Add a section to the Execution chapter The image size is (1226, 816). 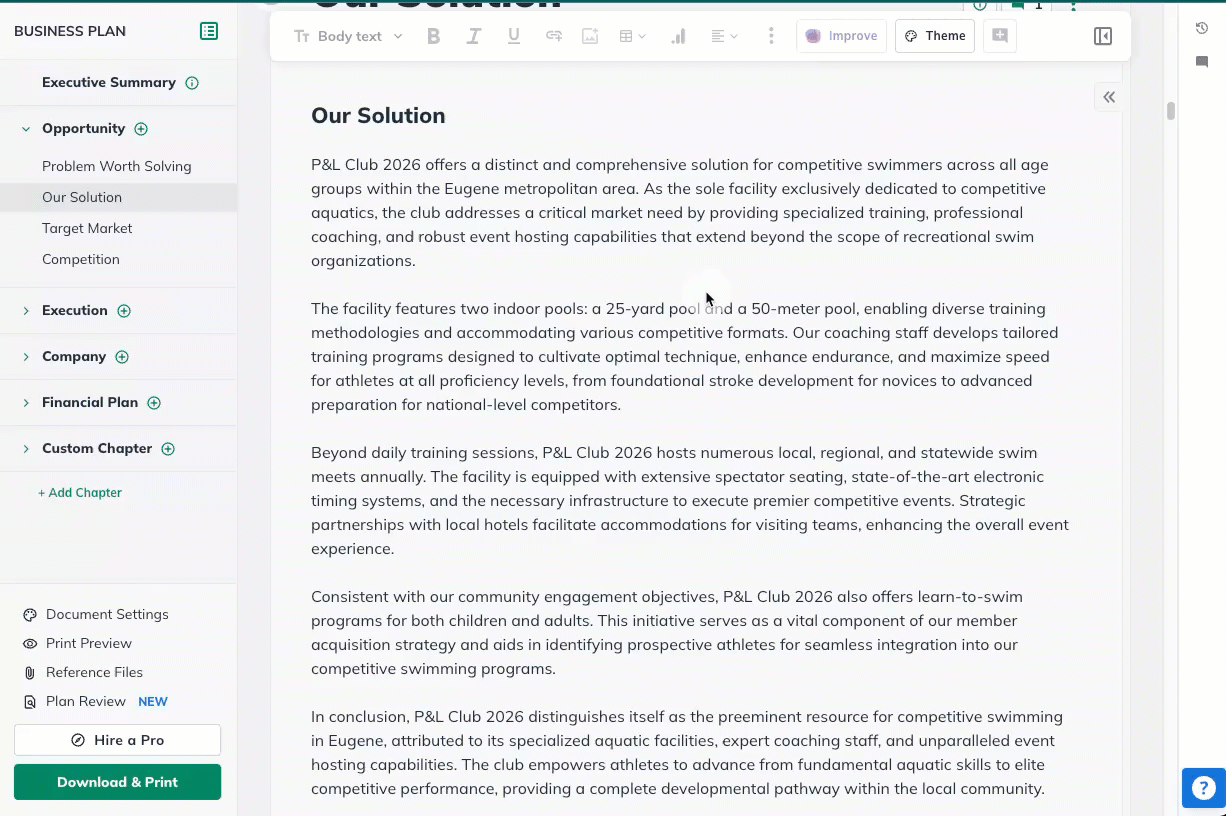(x=124, y=311)
